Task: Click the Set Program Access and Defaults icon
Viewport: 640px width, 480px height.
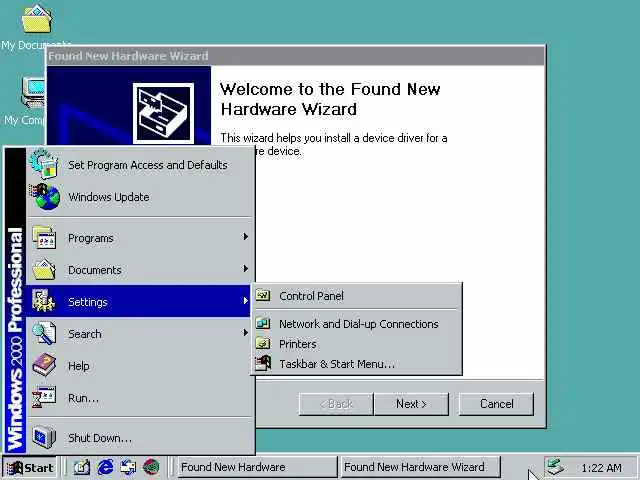Action: pos(44,164)
